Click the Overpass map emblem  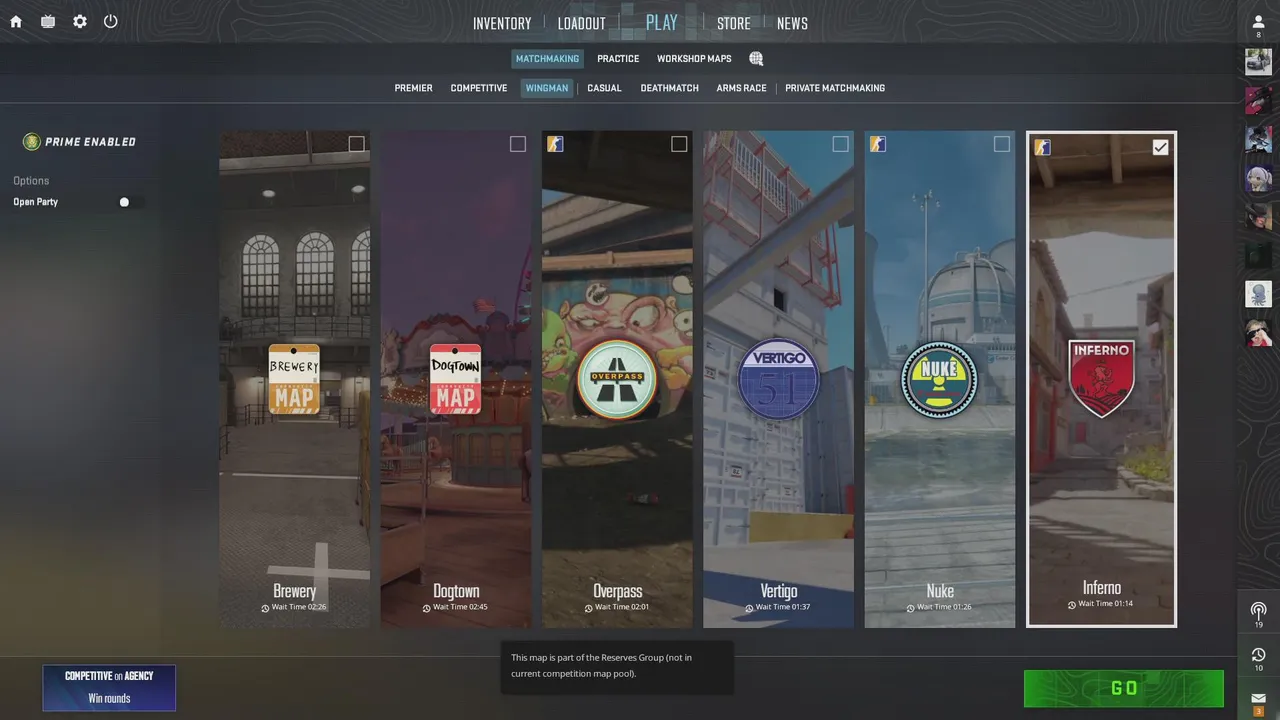pyautogui.click(x=617, y=380)
